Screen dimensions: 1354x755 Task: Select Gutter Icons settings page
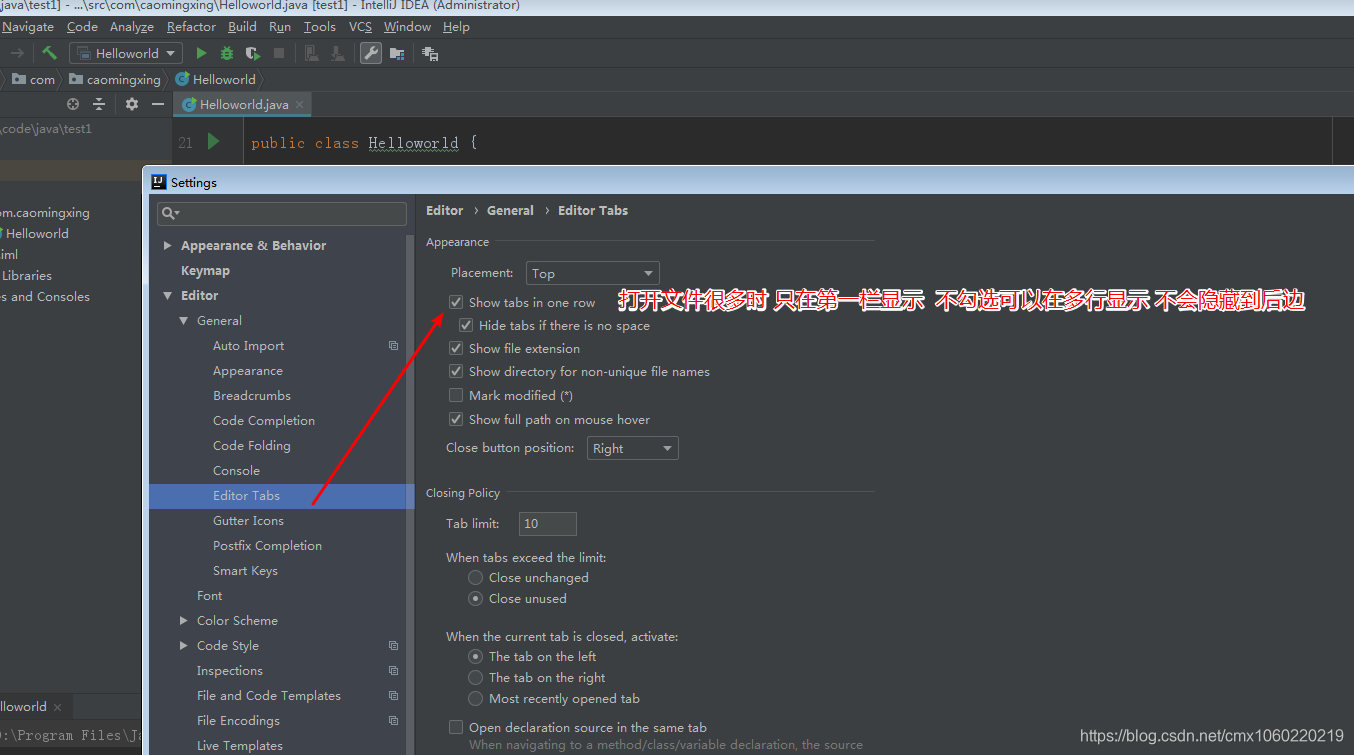(x=248, y=521)
